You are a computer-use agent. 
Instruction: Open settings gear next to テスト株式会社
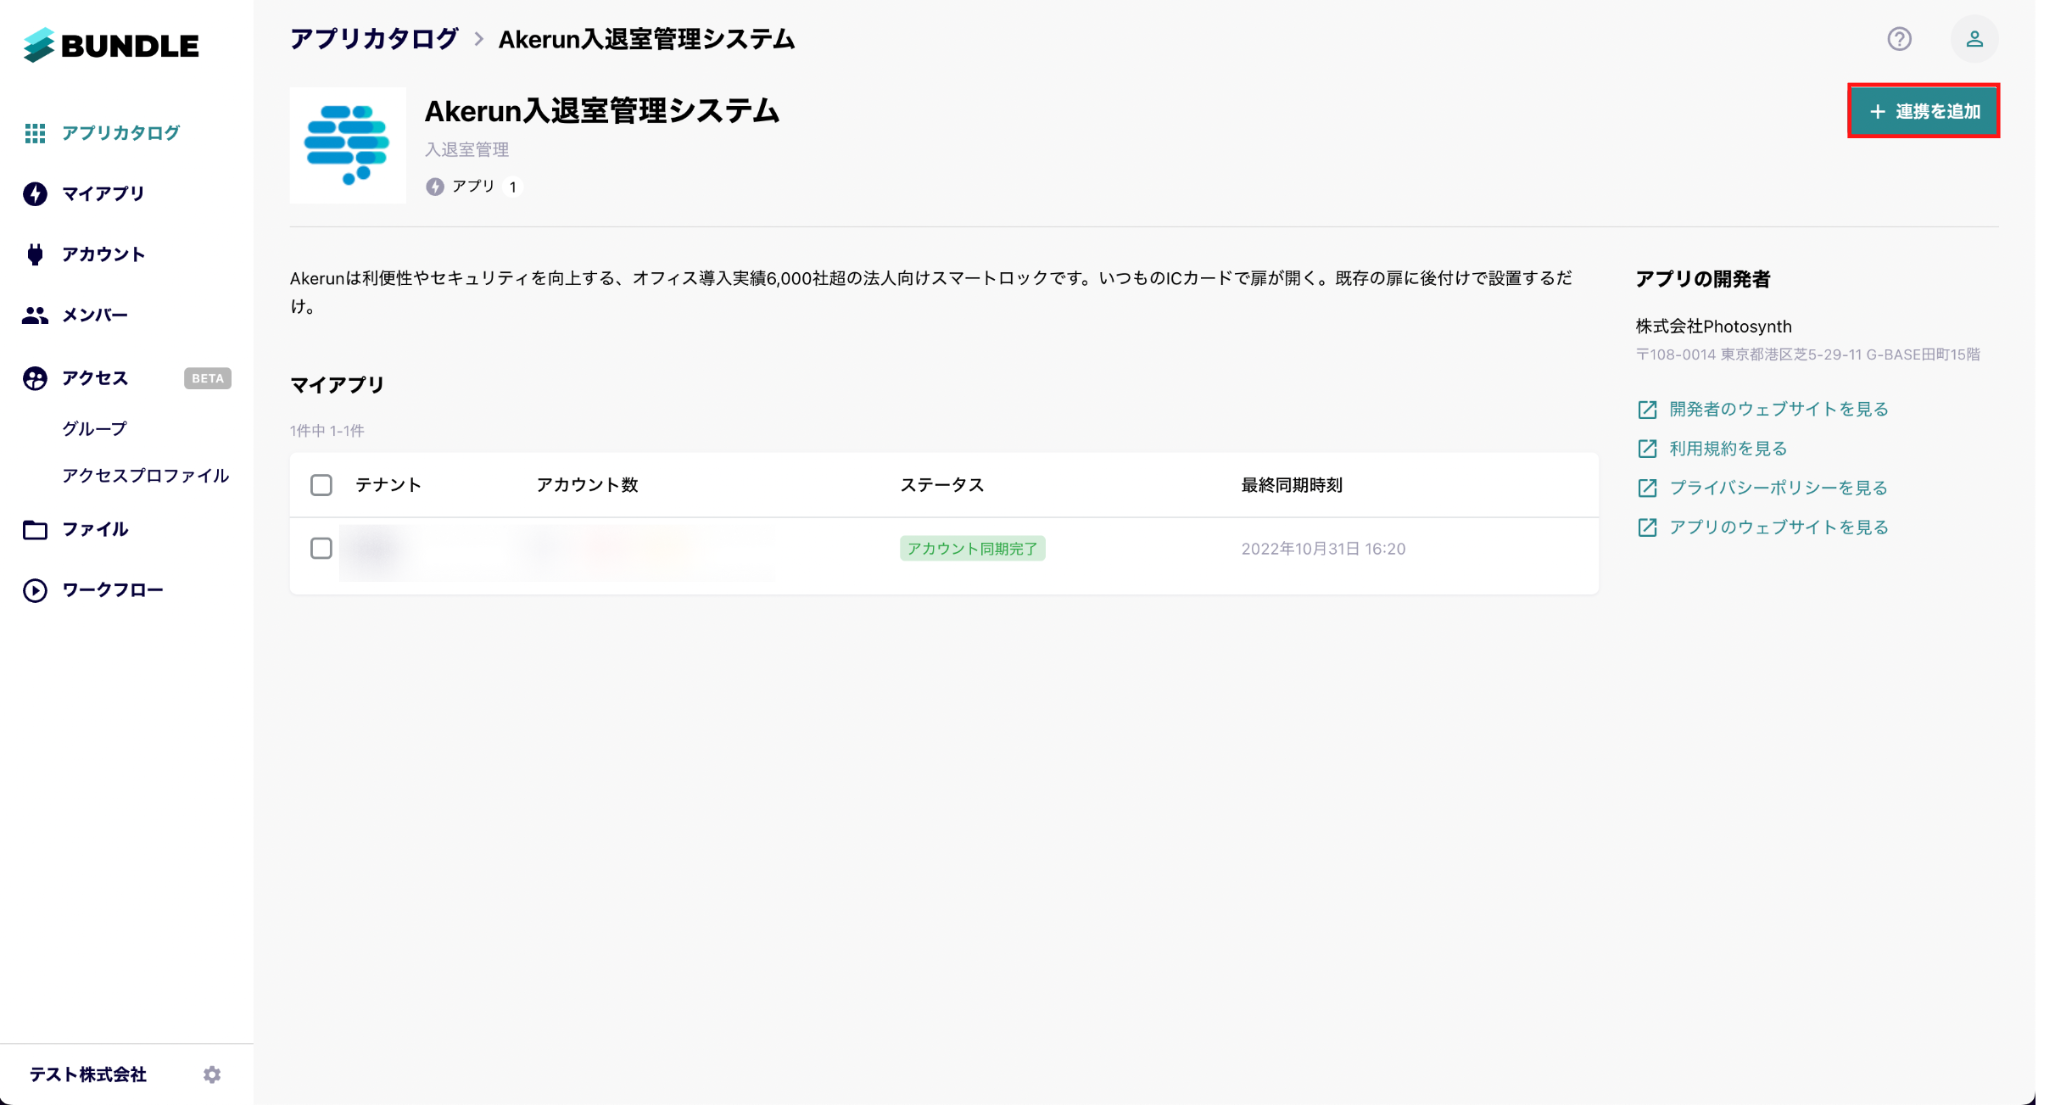[x=212, y=1074]
